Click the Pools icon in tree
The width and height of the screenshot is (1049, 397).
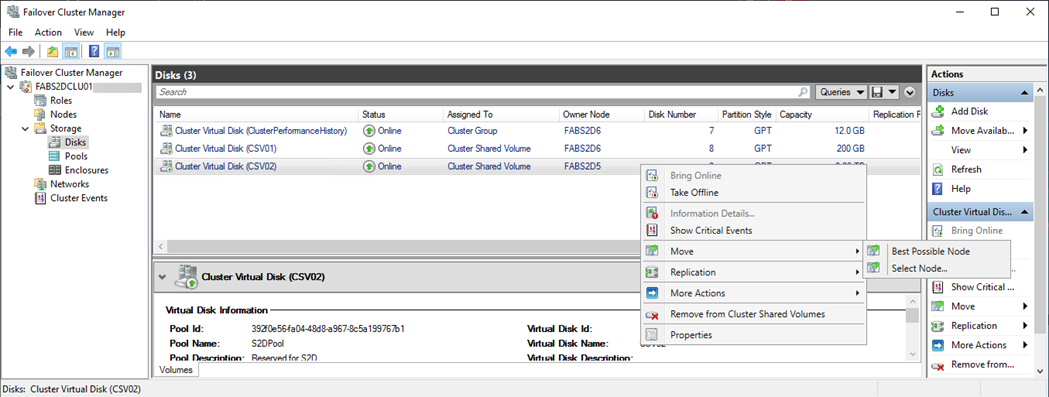click(55, 156)
